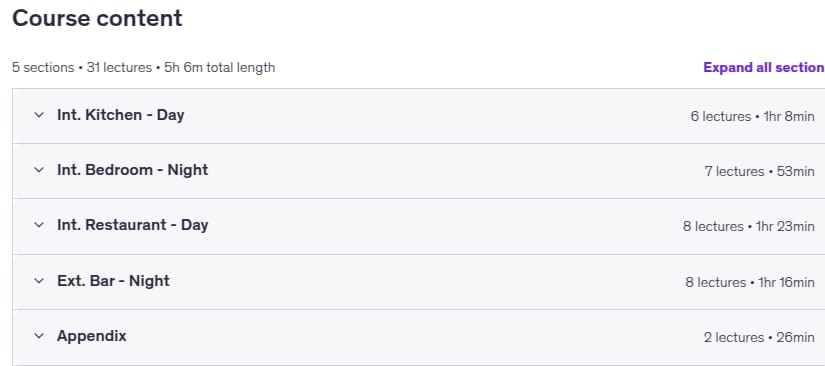Viewport: 825px width, 366px height.
Task: Select the Int. Bedroom - Night title
Action: coord(133,170)
